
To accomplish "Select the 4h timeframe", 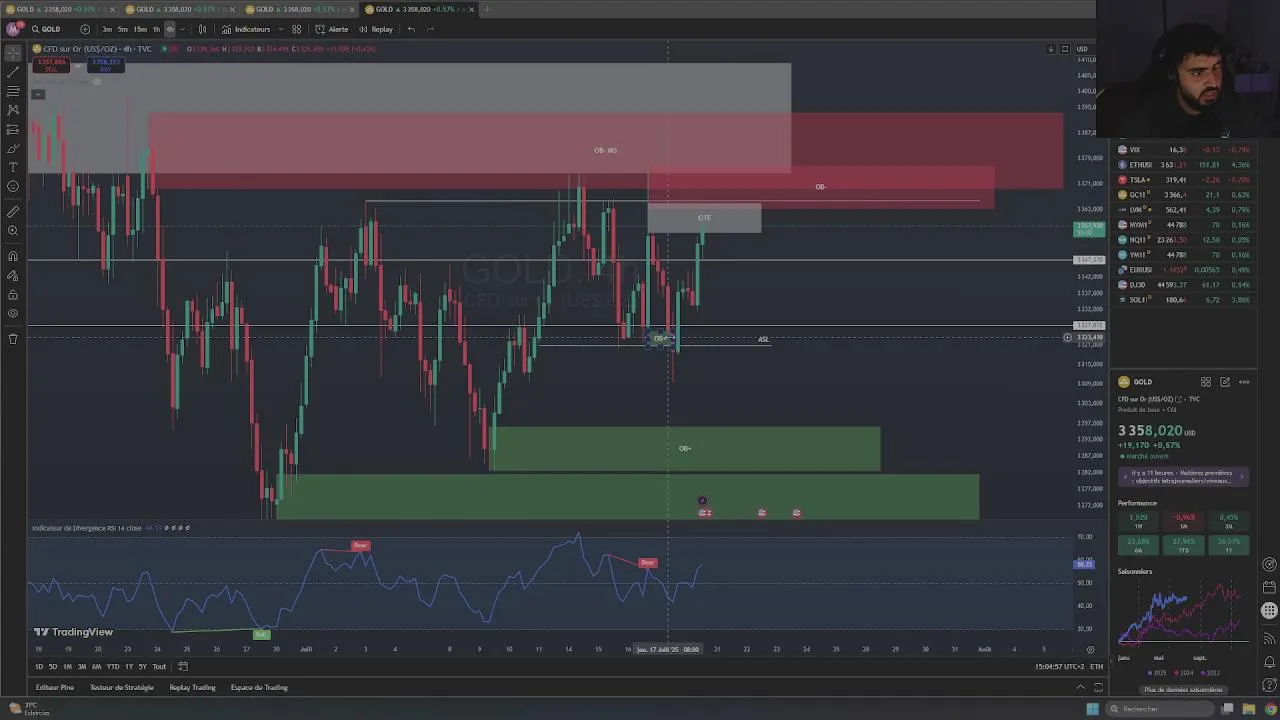I will 170,29.
